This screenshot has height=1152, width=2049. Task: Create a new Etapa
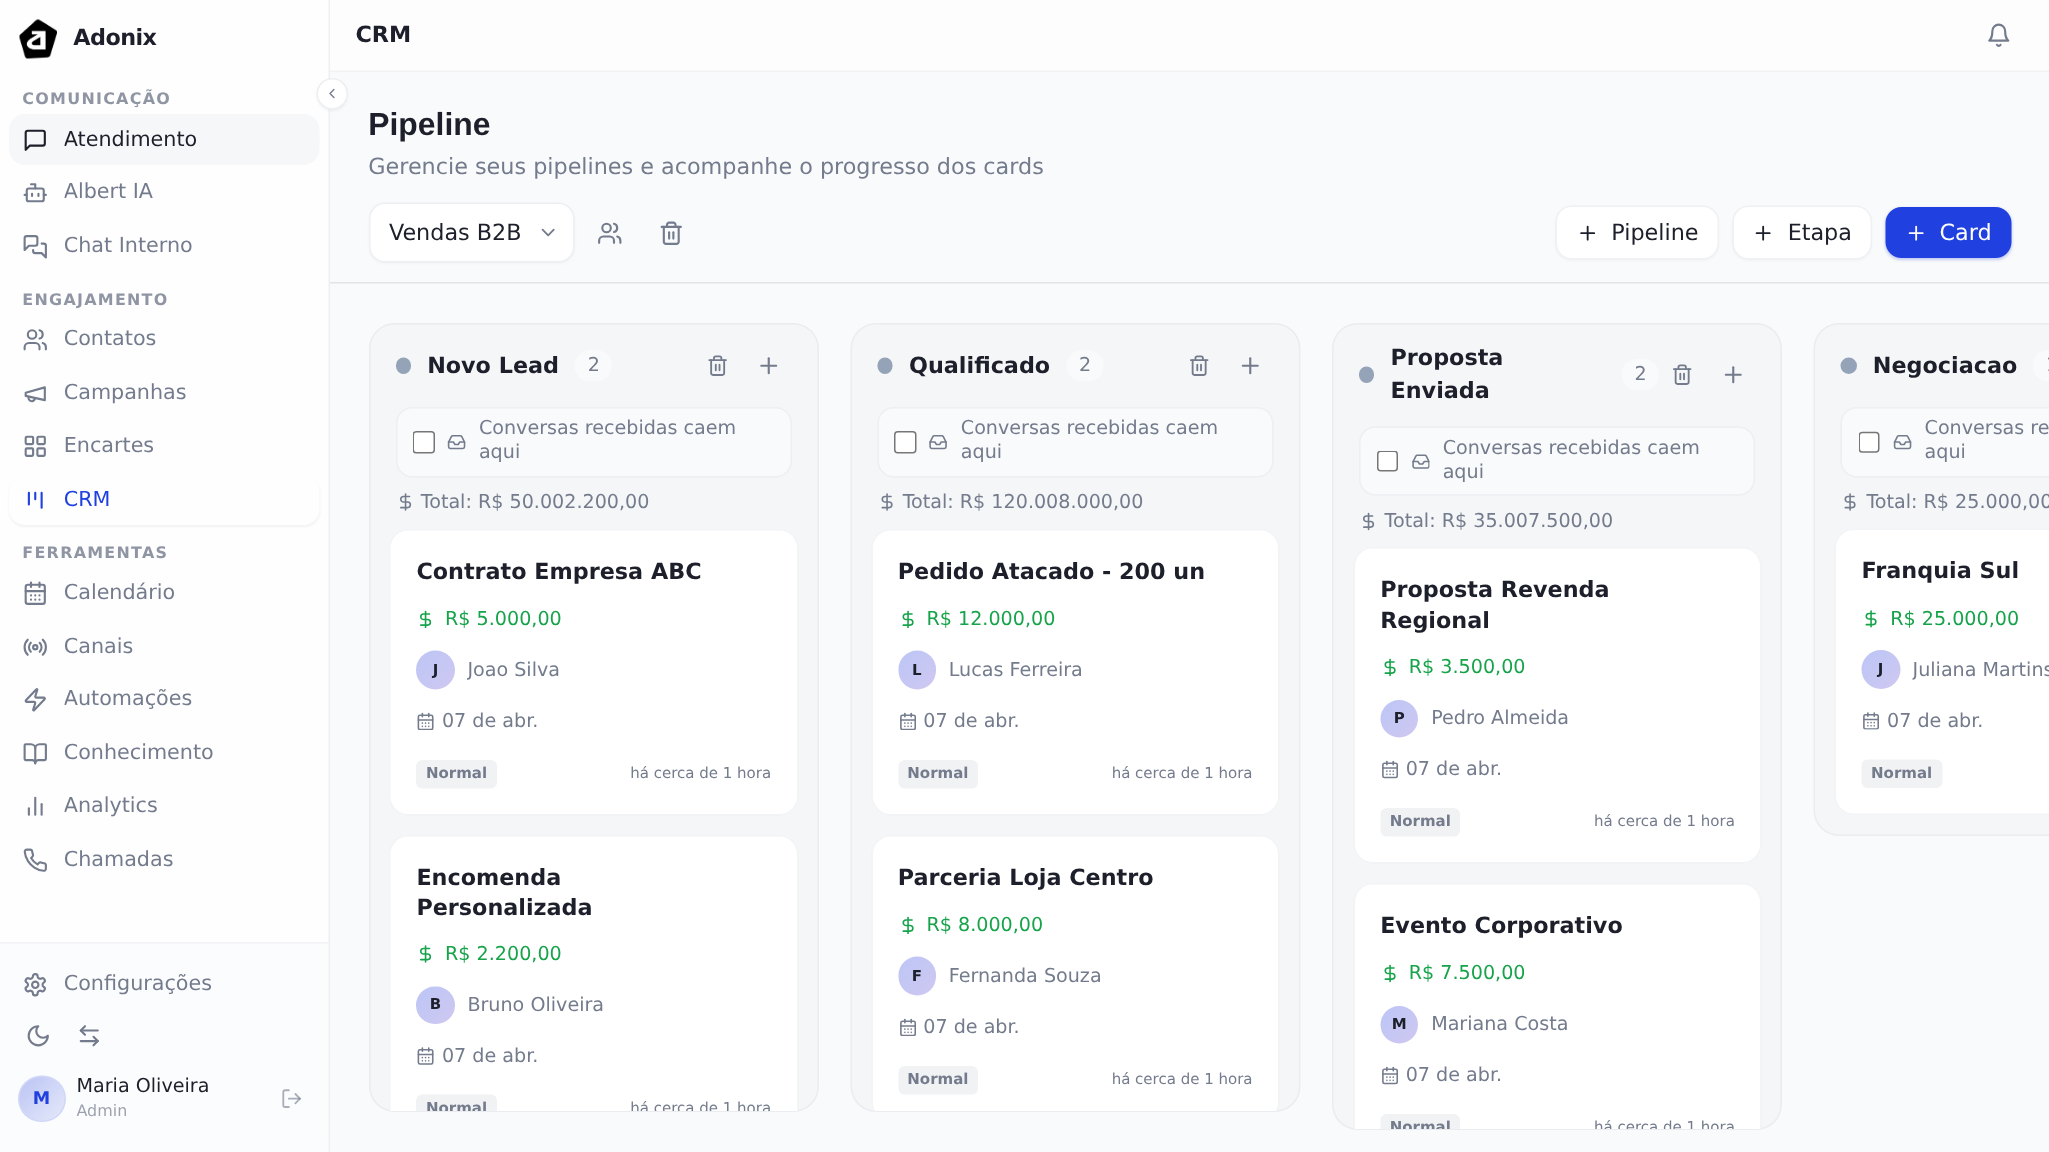(x=1801, y=232)
